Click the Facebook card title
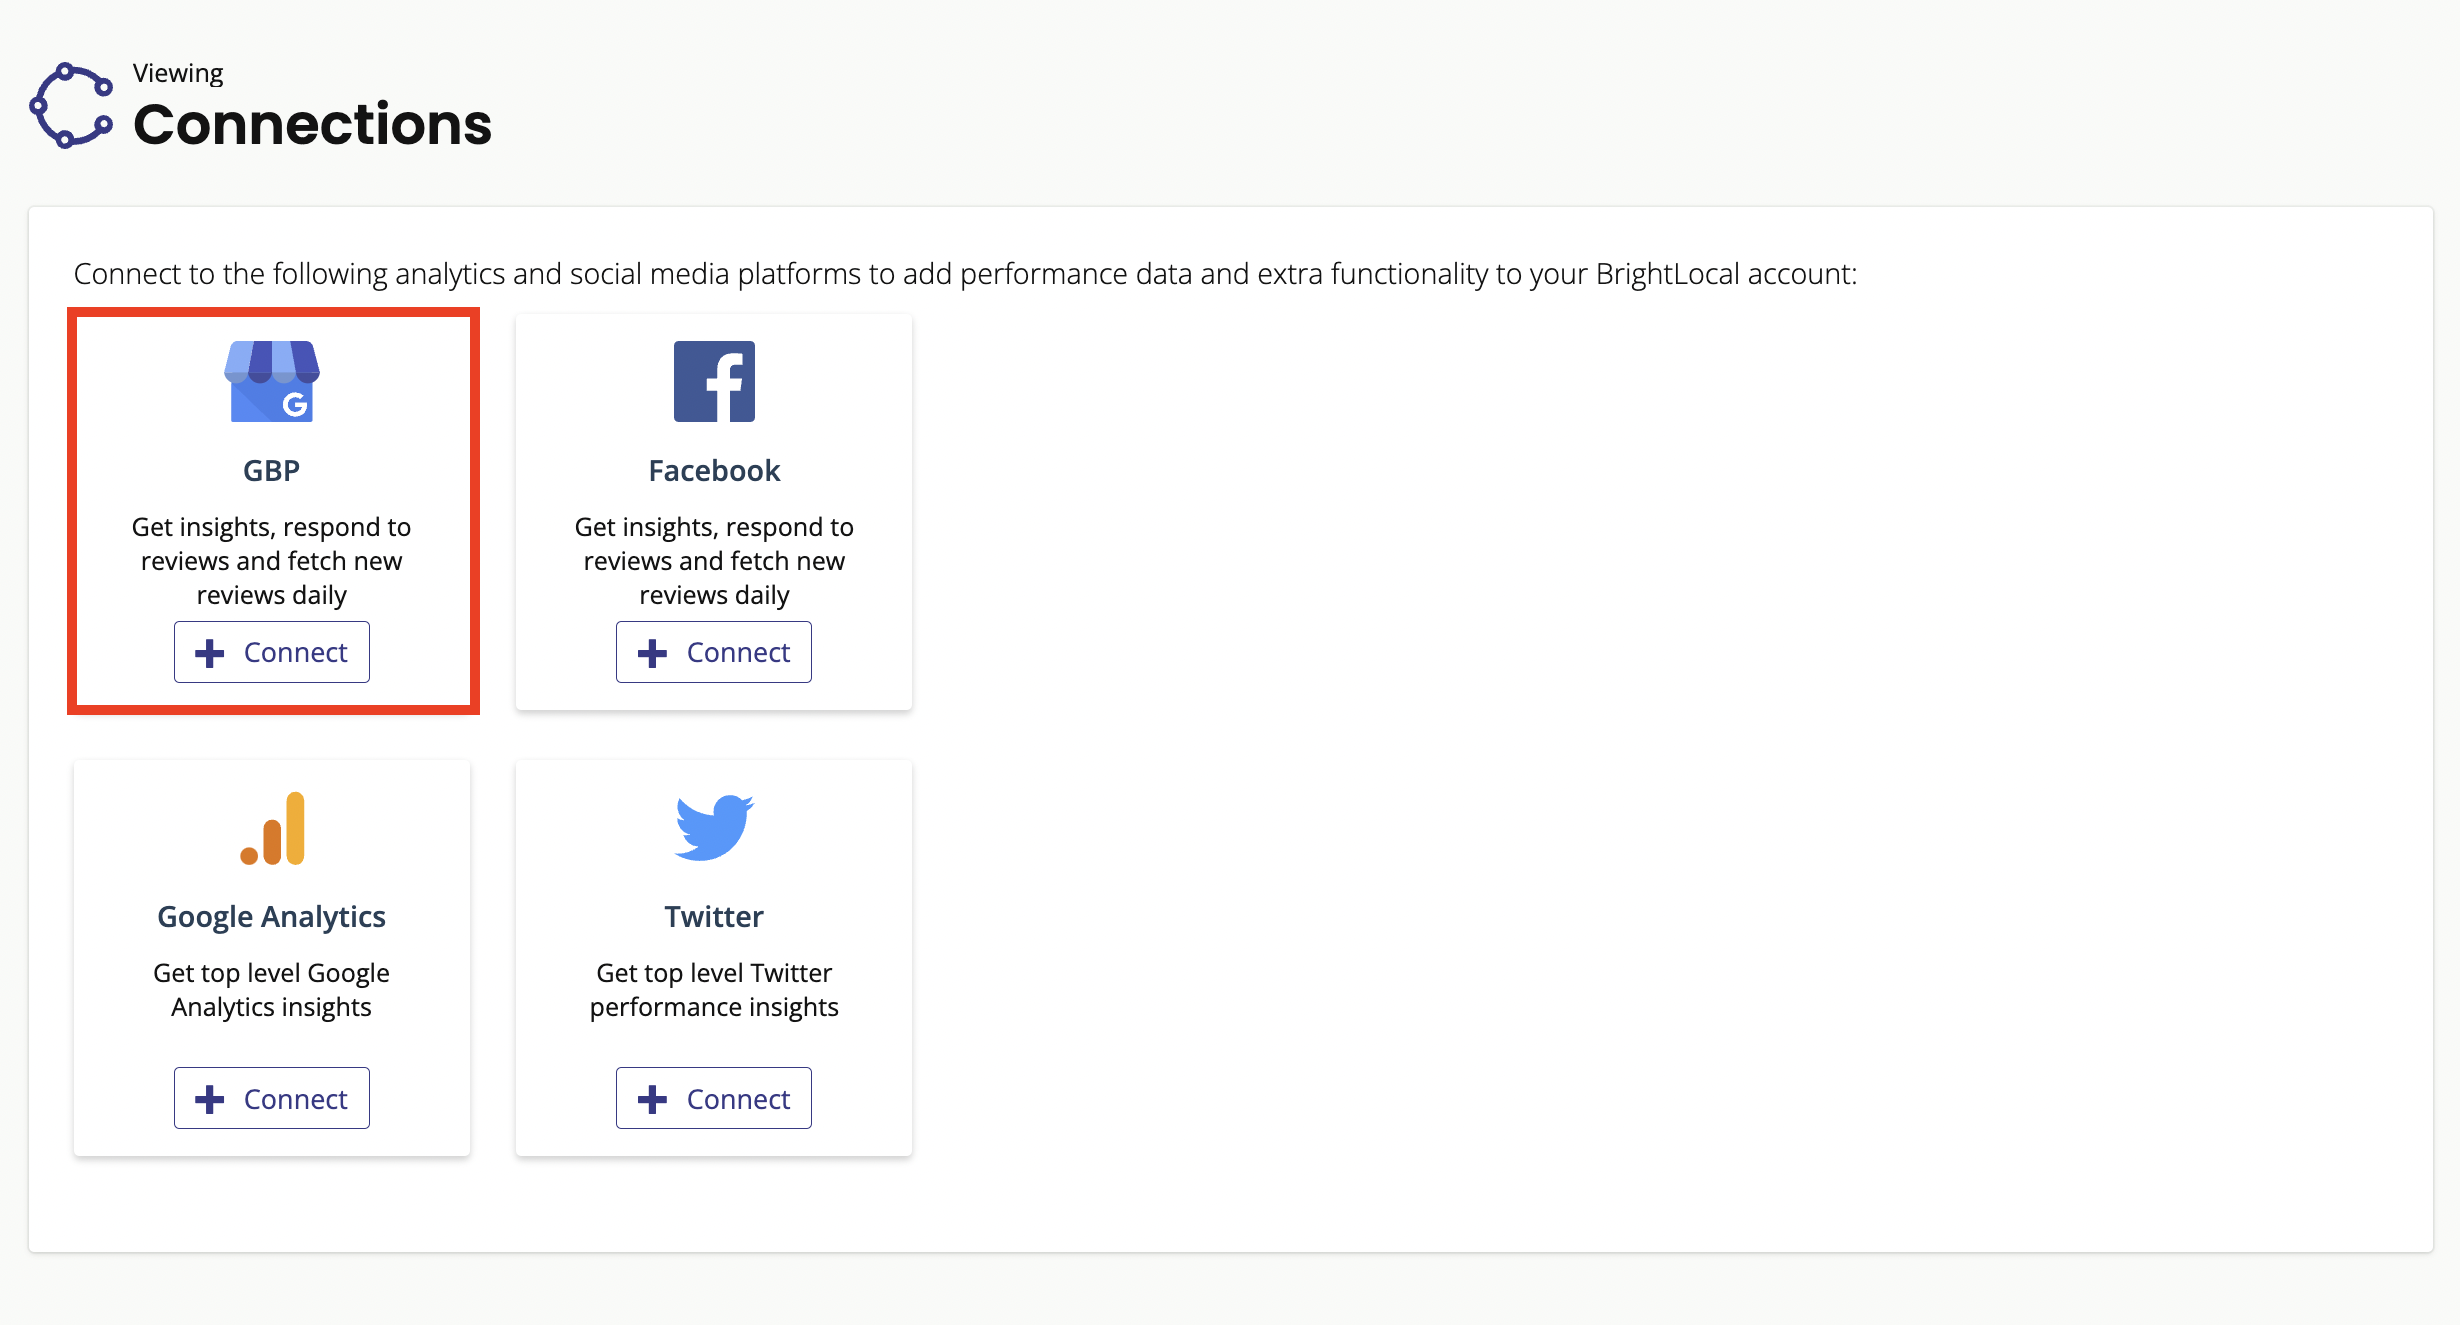The height and width of the screenshot is (1325, 2460). [x=714, y=470]
